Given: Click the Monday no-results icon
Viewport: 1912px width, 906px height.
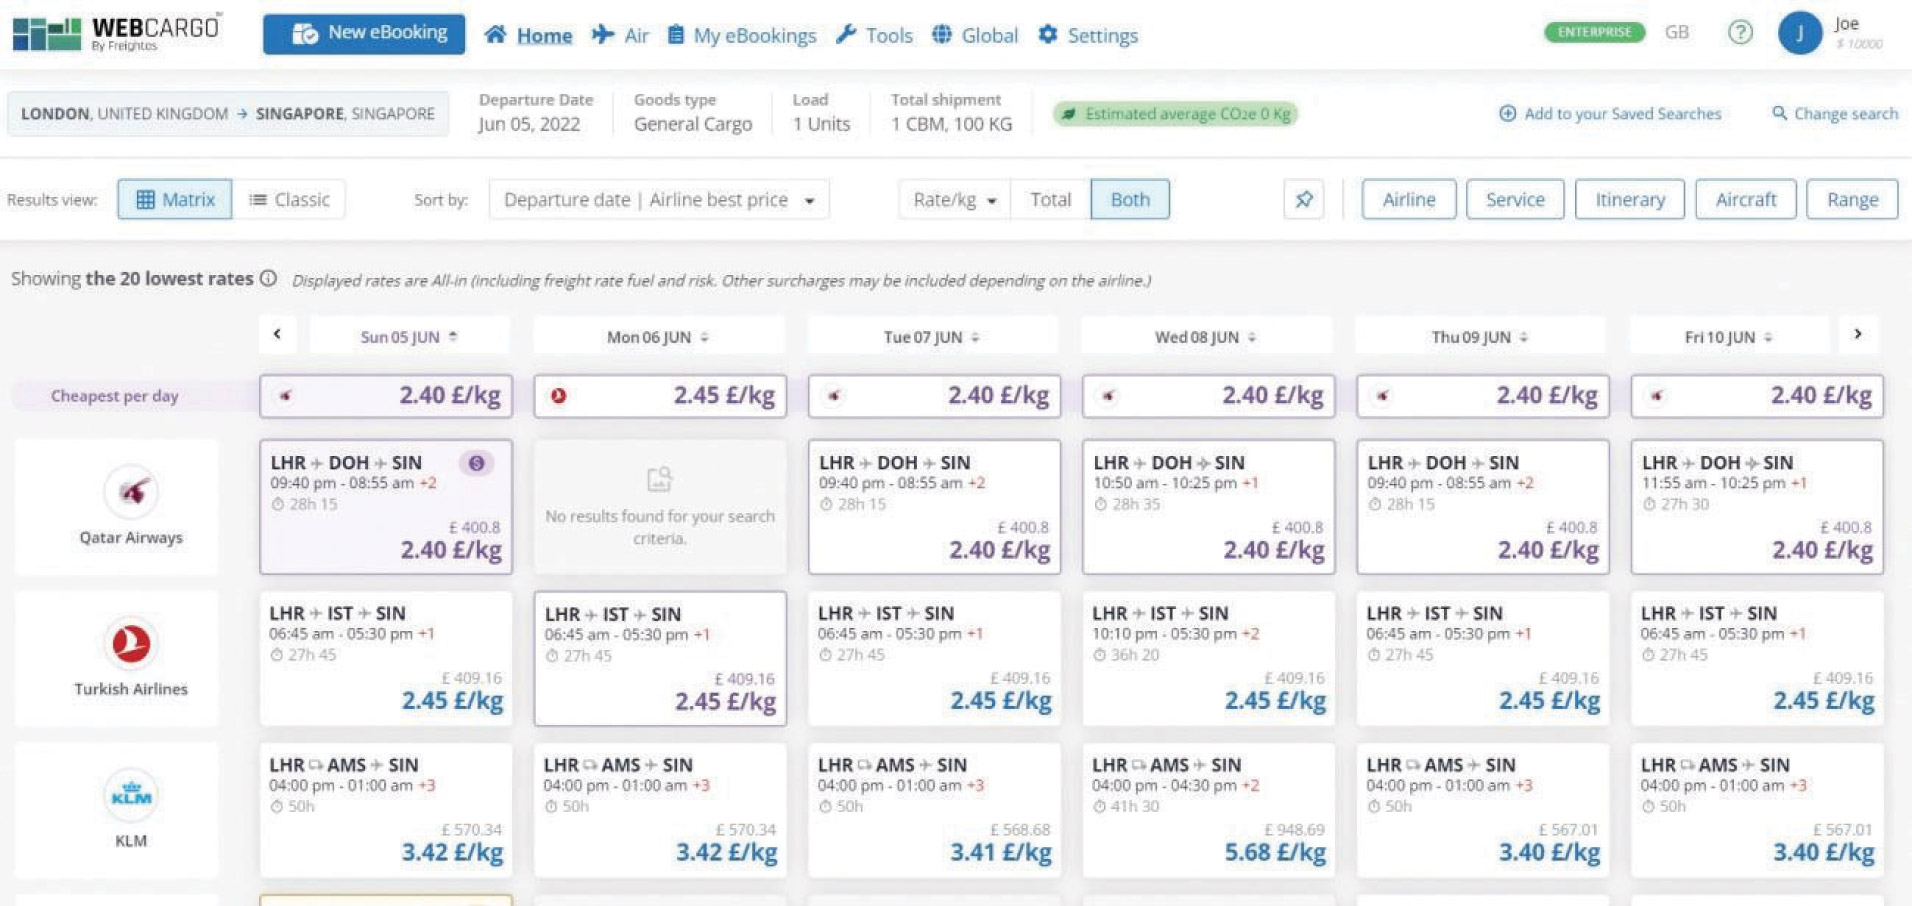Looking at the screenshot, I should click(659, 479).
